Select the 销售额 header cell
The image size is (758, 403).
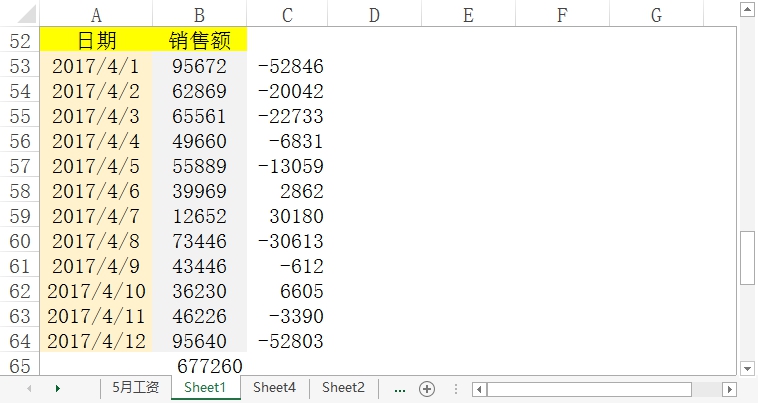pyautogui.click(x=200, y=40)
